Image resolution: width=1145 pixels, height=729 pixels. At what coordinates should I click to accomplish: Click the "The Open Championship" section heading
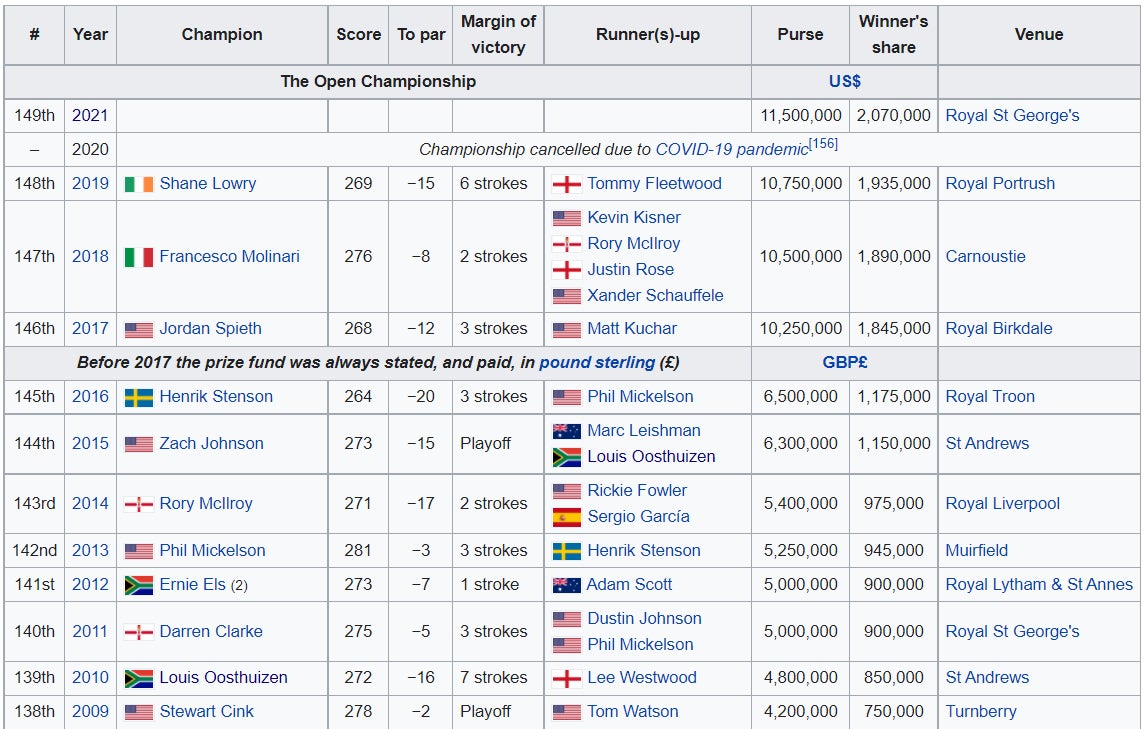tap(378, 81)
